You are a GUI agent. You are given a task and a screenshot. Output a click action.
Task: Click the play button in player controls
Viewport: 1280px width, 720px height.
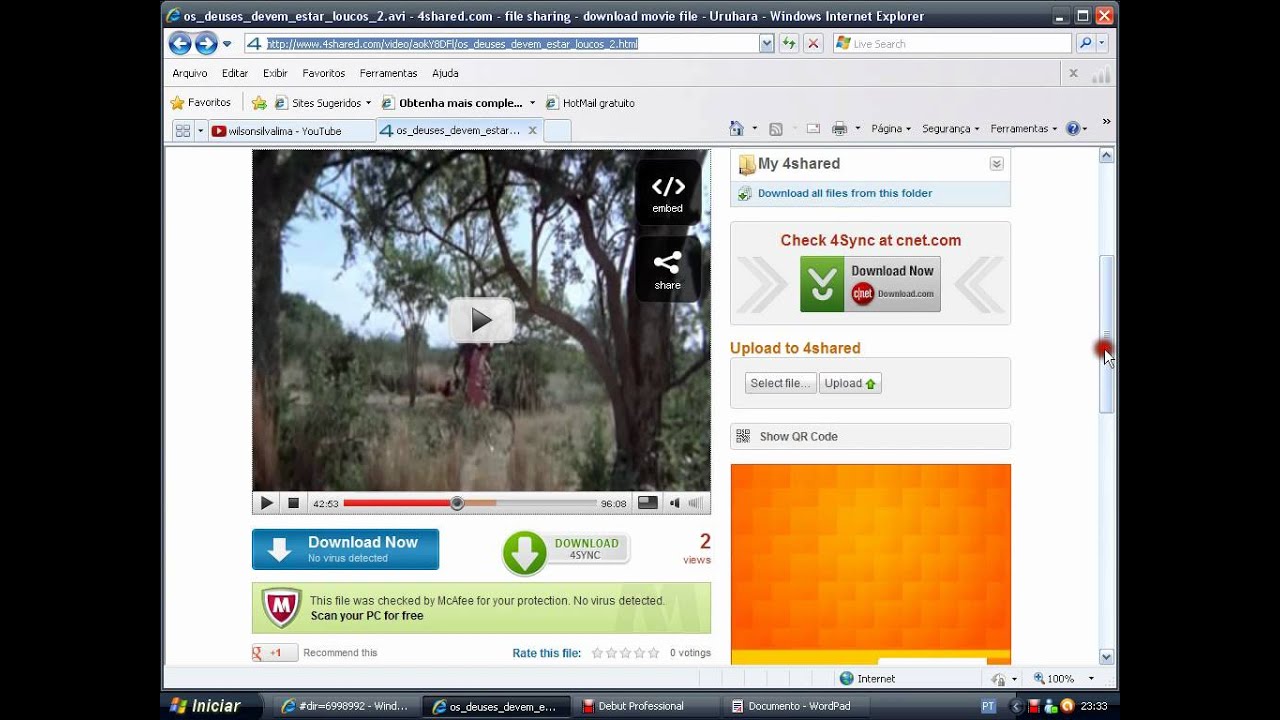click(x=266, y=503)
